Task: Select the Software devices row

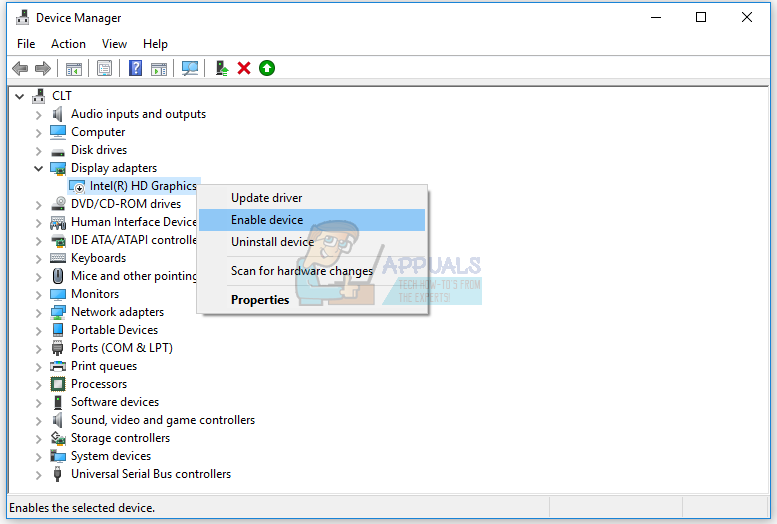Action: tap(115, 402)
